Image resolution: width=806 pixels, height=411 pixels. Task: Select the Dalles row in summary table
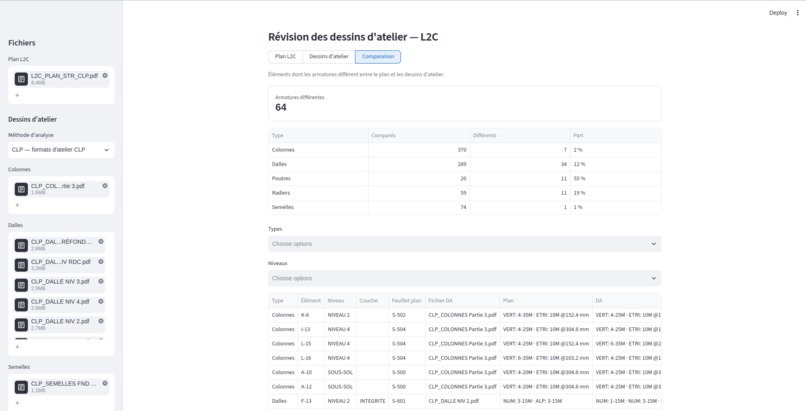465,164
